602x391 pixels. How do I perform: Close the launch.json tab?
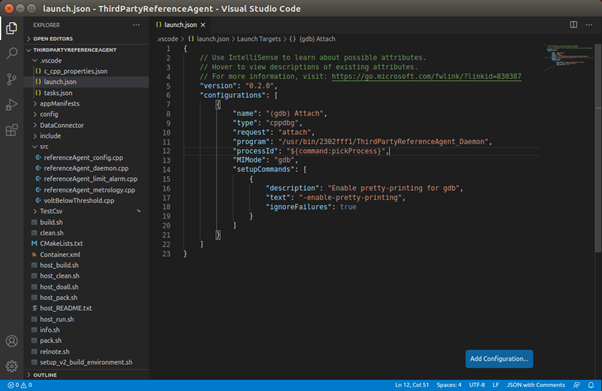click(203, 25)
